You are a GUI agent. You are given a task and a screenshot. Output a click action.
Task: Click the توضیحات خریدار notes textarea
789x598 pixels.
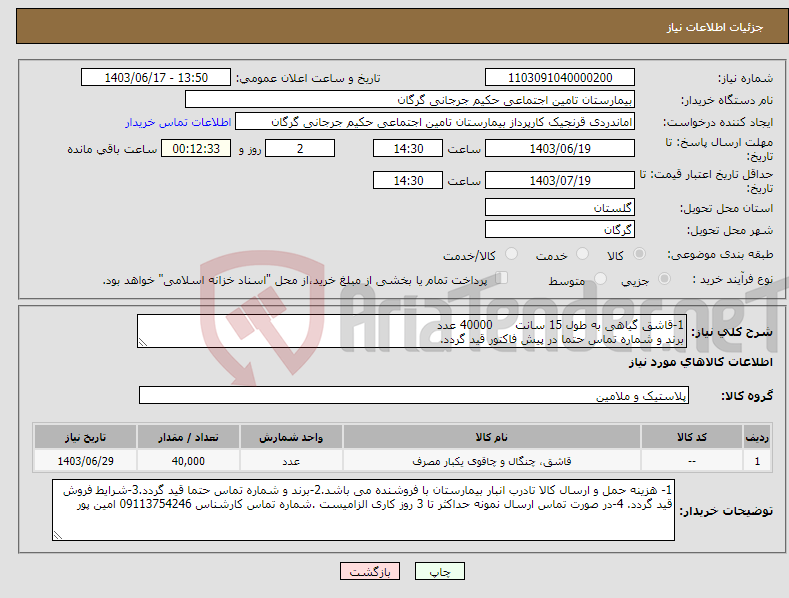pos(363,510)
